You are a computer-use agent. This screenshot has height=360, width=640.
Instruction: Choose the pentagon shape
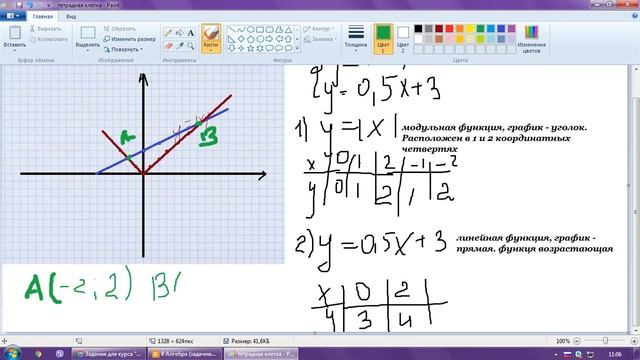(x=251, y=39)
